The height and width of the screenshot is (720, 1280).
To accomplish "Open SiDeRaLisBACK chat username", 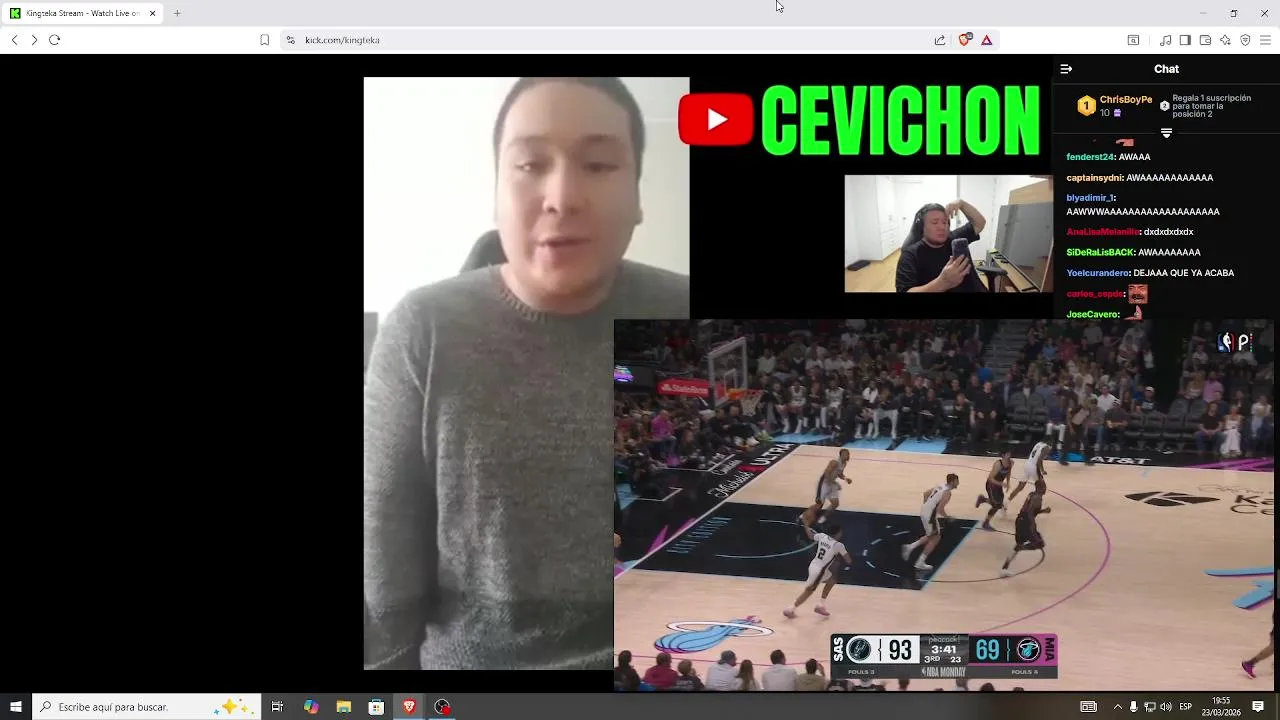I will tap(1100, 253).
